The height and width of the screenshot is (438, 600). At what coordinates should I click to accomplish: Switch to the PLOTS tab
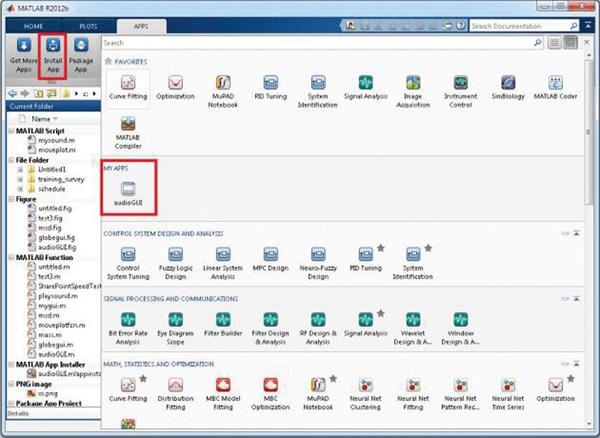click(88, 26)
